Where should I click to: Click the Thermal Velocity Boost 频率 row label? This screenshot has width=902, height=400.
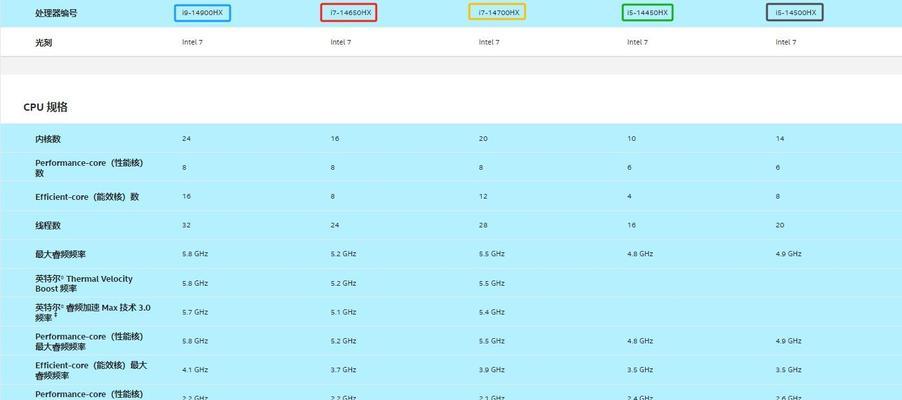point(84,283)
